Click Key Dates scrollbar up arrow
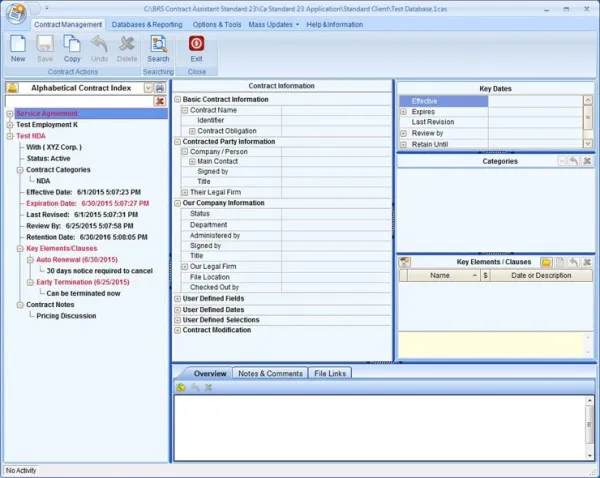Viewport: 600px width, 478px height. (x=588, y=100)
